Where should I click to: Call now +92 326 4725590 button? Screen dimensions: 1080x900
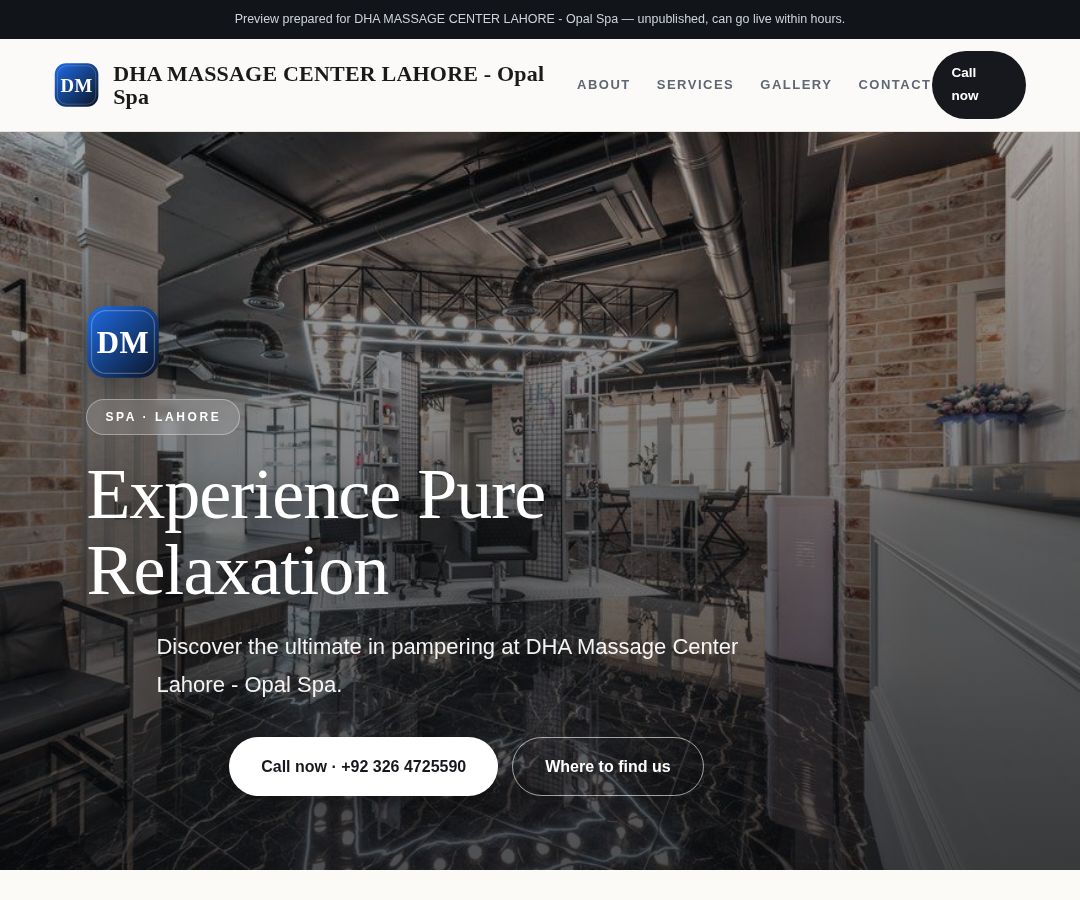363,766
